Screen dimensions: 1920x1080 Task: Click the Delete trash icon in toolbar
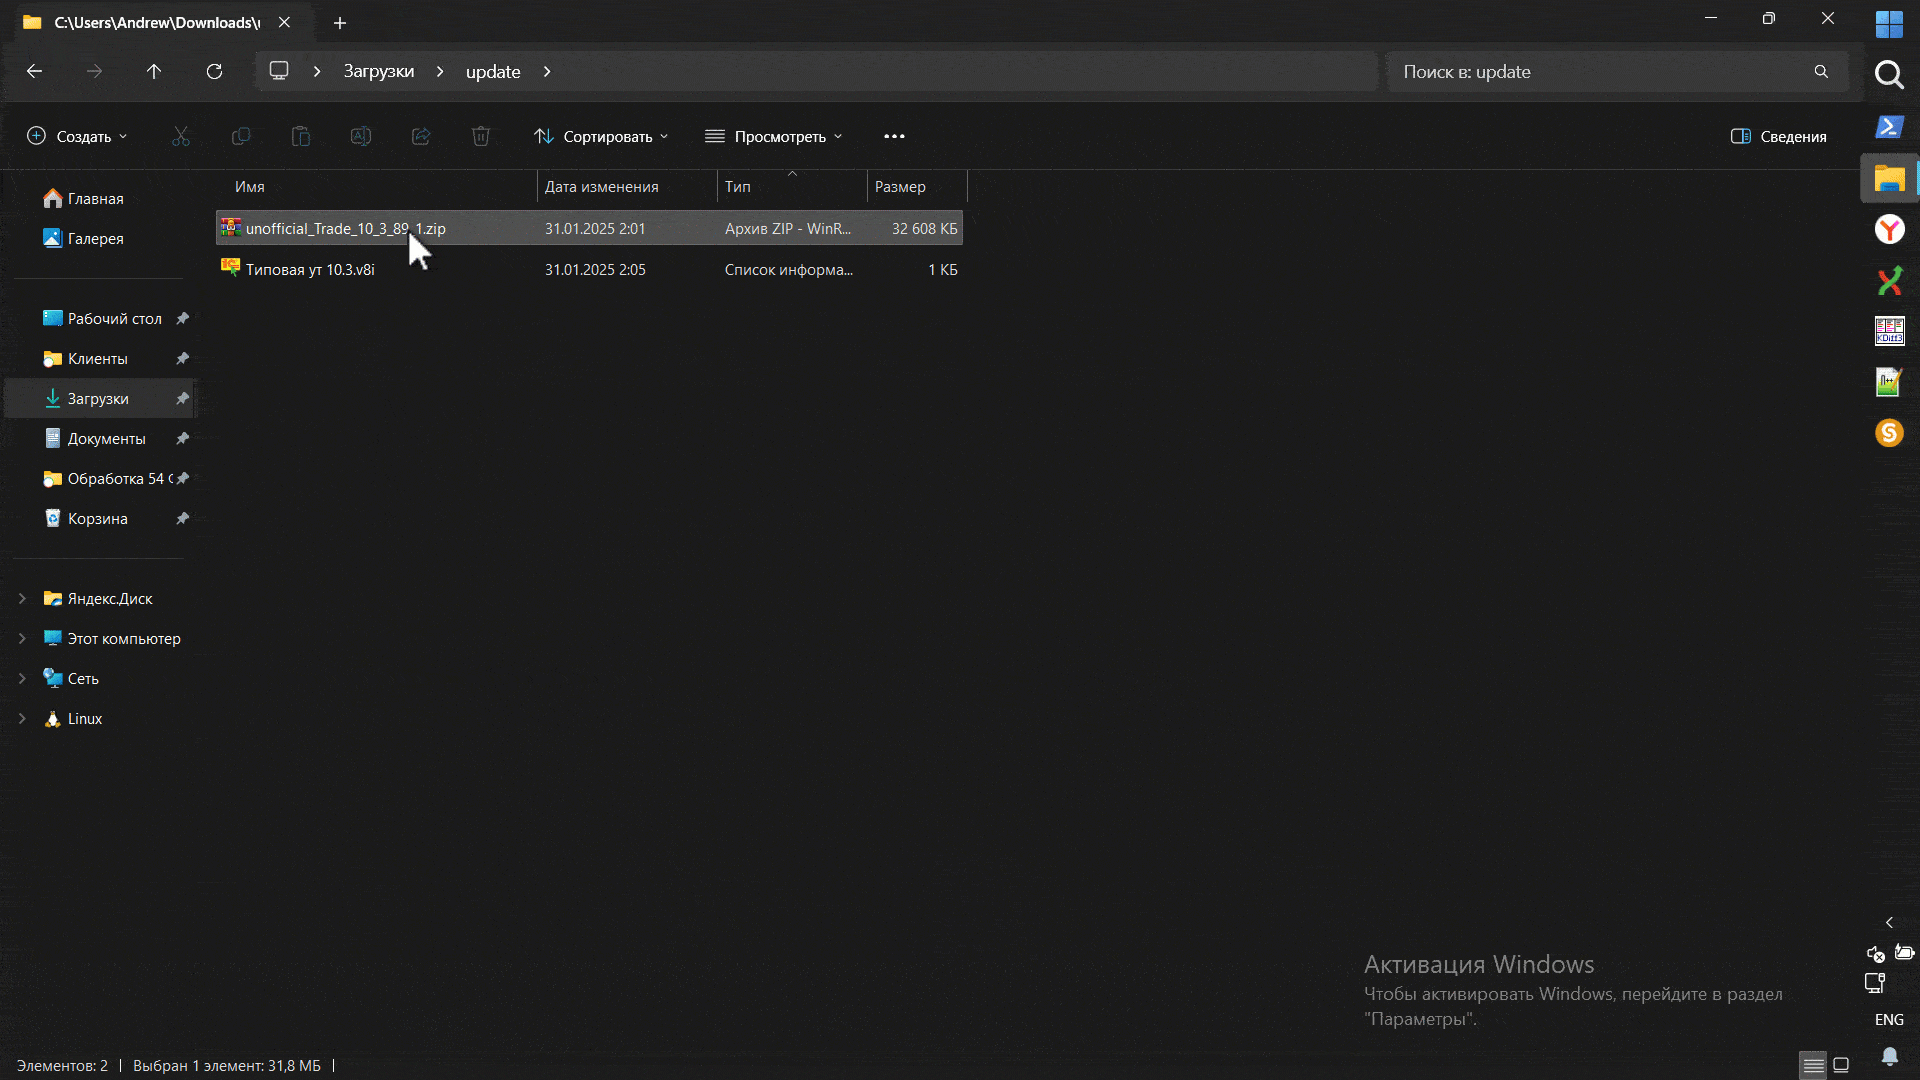481,137
